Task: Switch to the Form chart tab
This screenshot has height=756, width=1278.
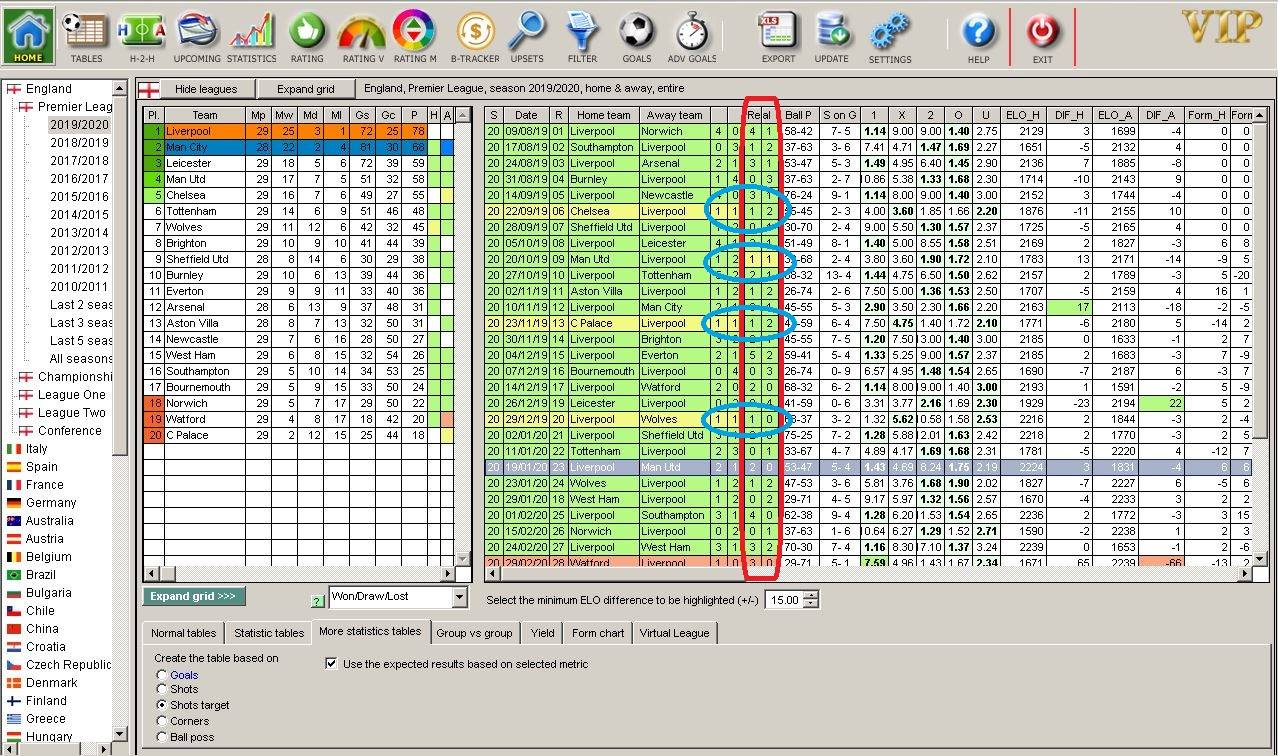Action: [598, 633]
